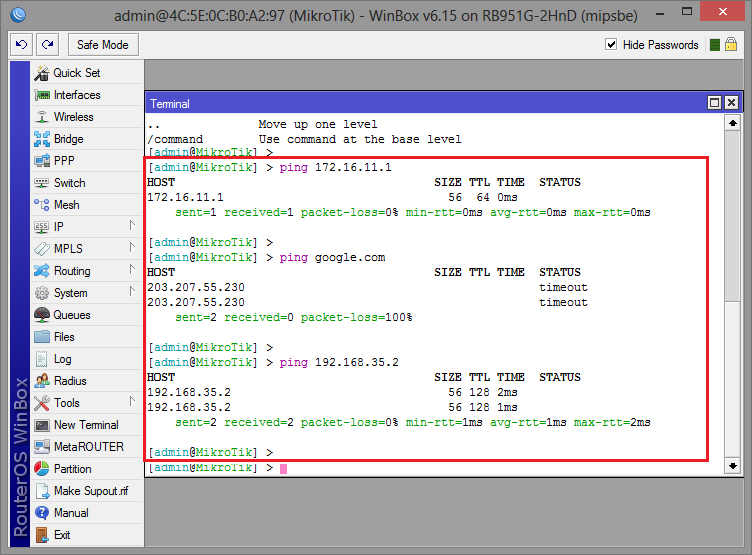This screenshot has height=555, width=752.
Task: Open the Mesh icon in sidebar
Action: [x=42, y=205]
